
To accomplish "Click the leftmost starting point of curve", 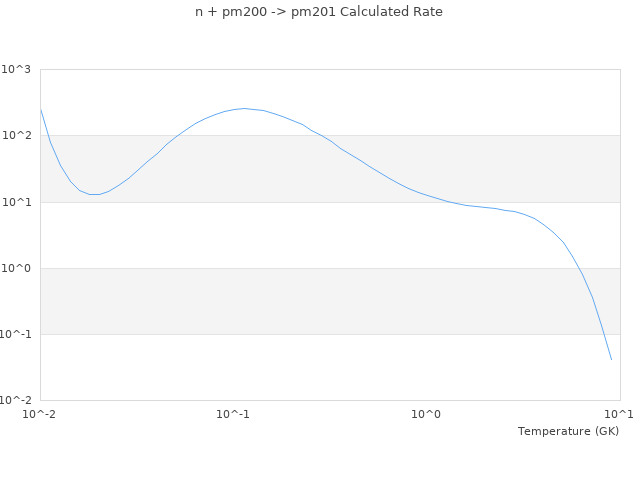I will (x=41, y=109).
